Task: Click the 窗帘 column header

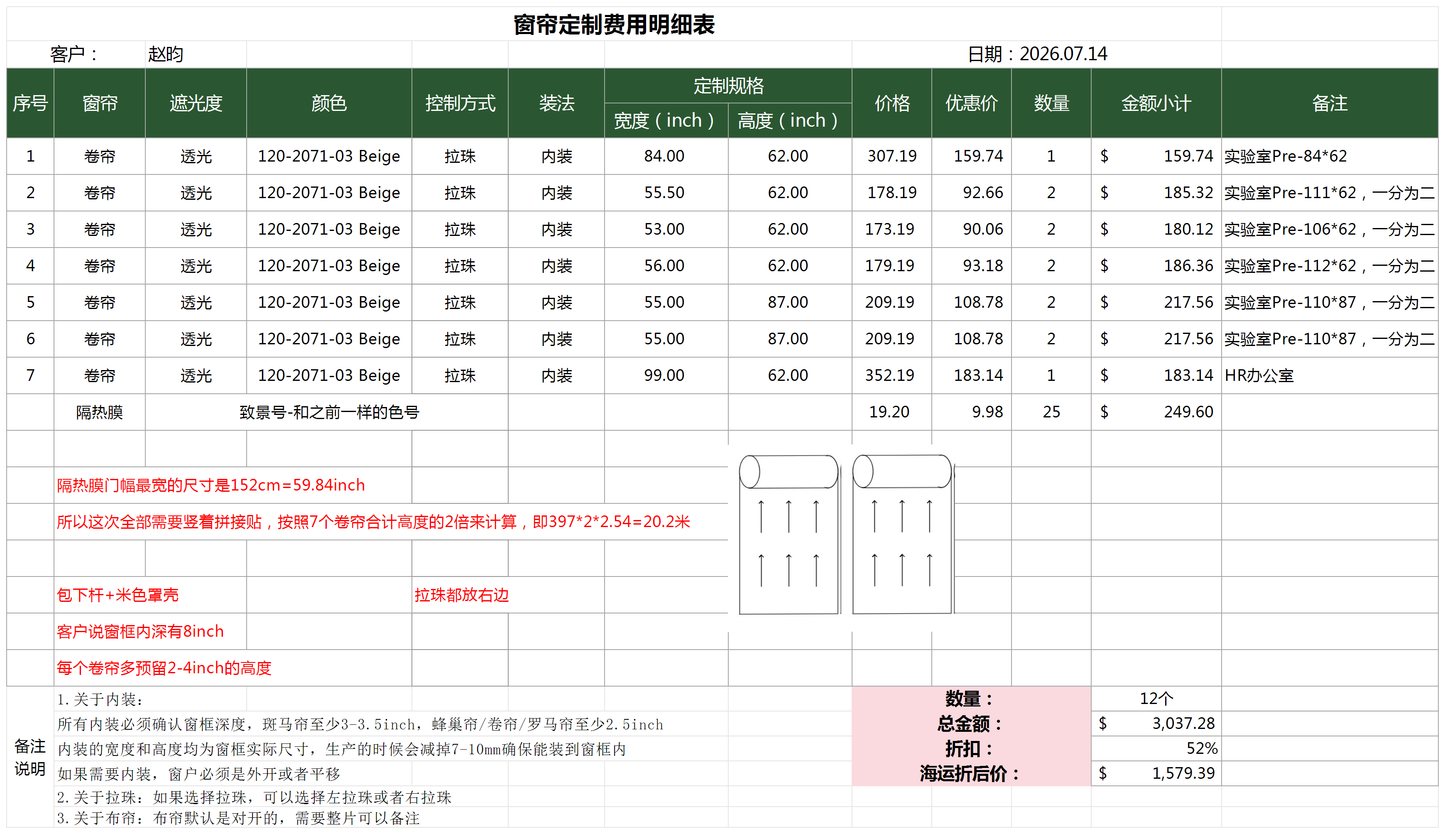Action: [x=100, y=103]
